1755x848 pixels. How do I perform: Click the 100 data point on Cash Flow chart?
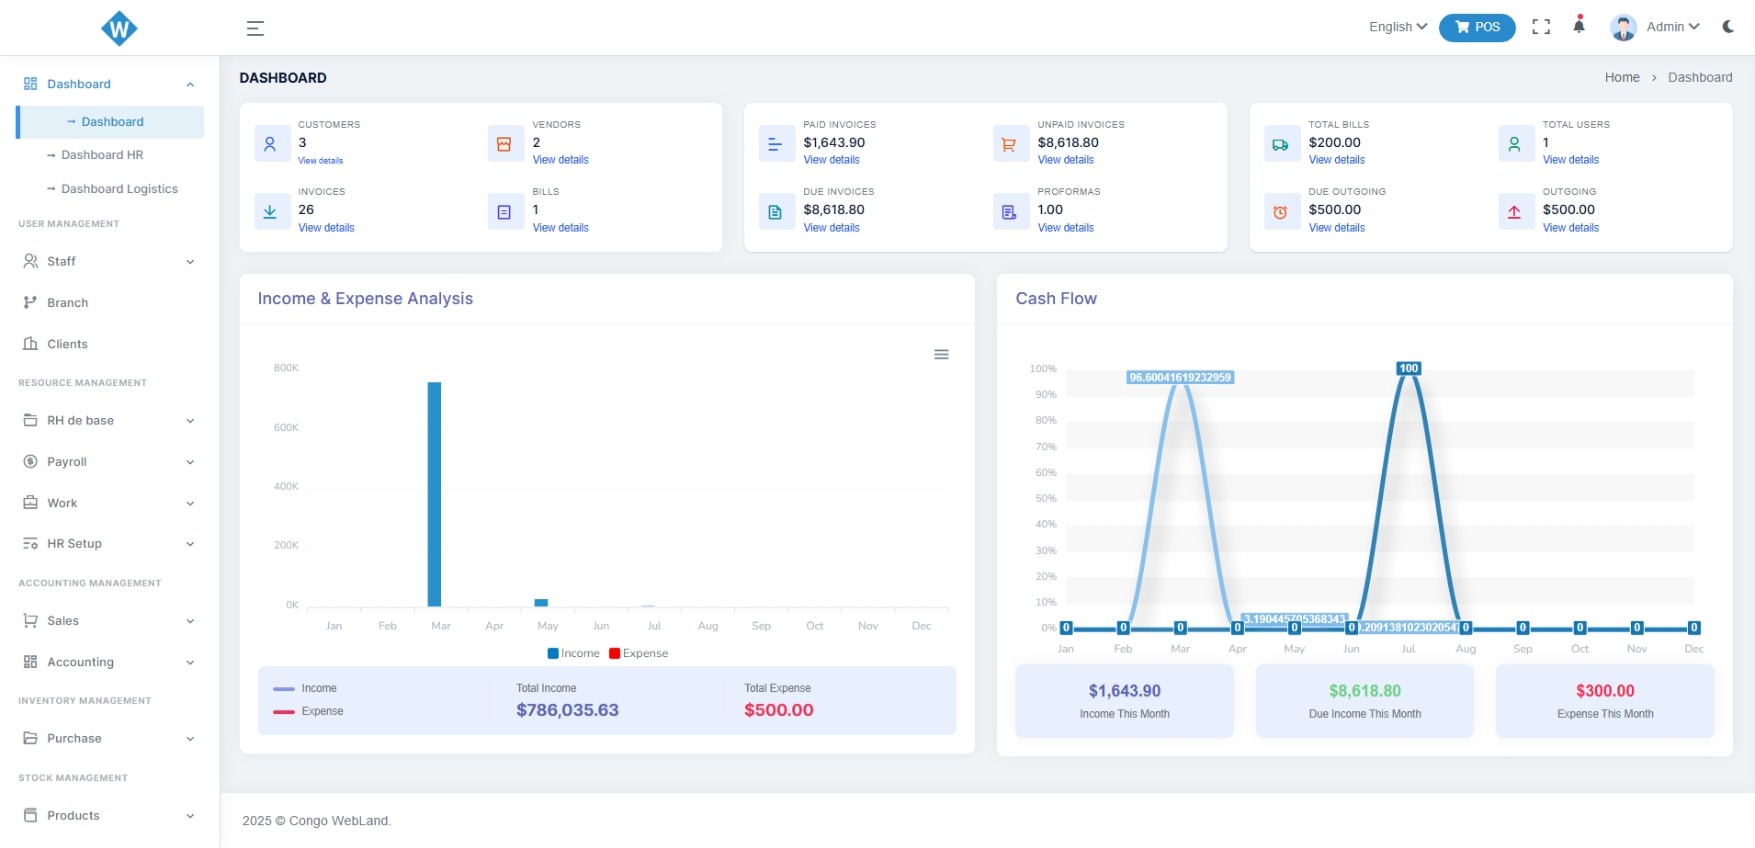tap(1408, 369)
